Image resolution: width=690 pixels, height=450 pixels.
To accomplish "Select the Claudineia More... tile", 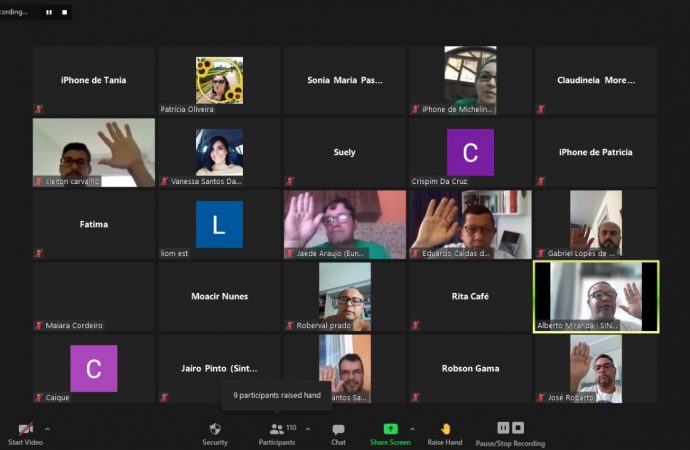I will click(596, 80).
